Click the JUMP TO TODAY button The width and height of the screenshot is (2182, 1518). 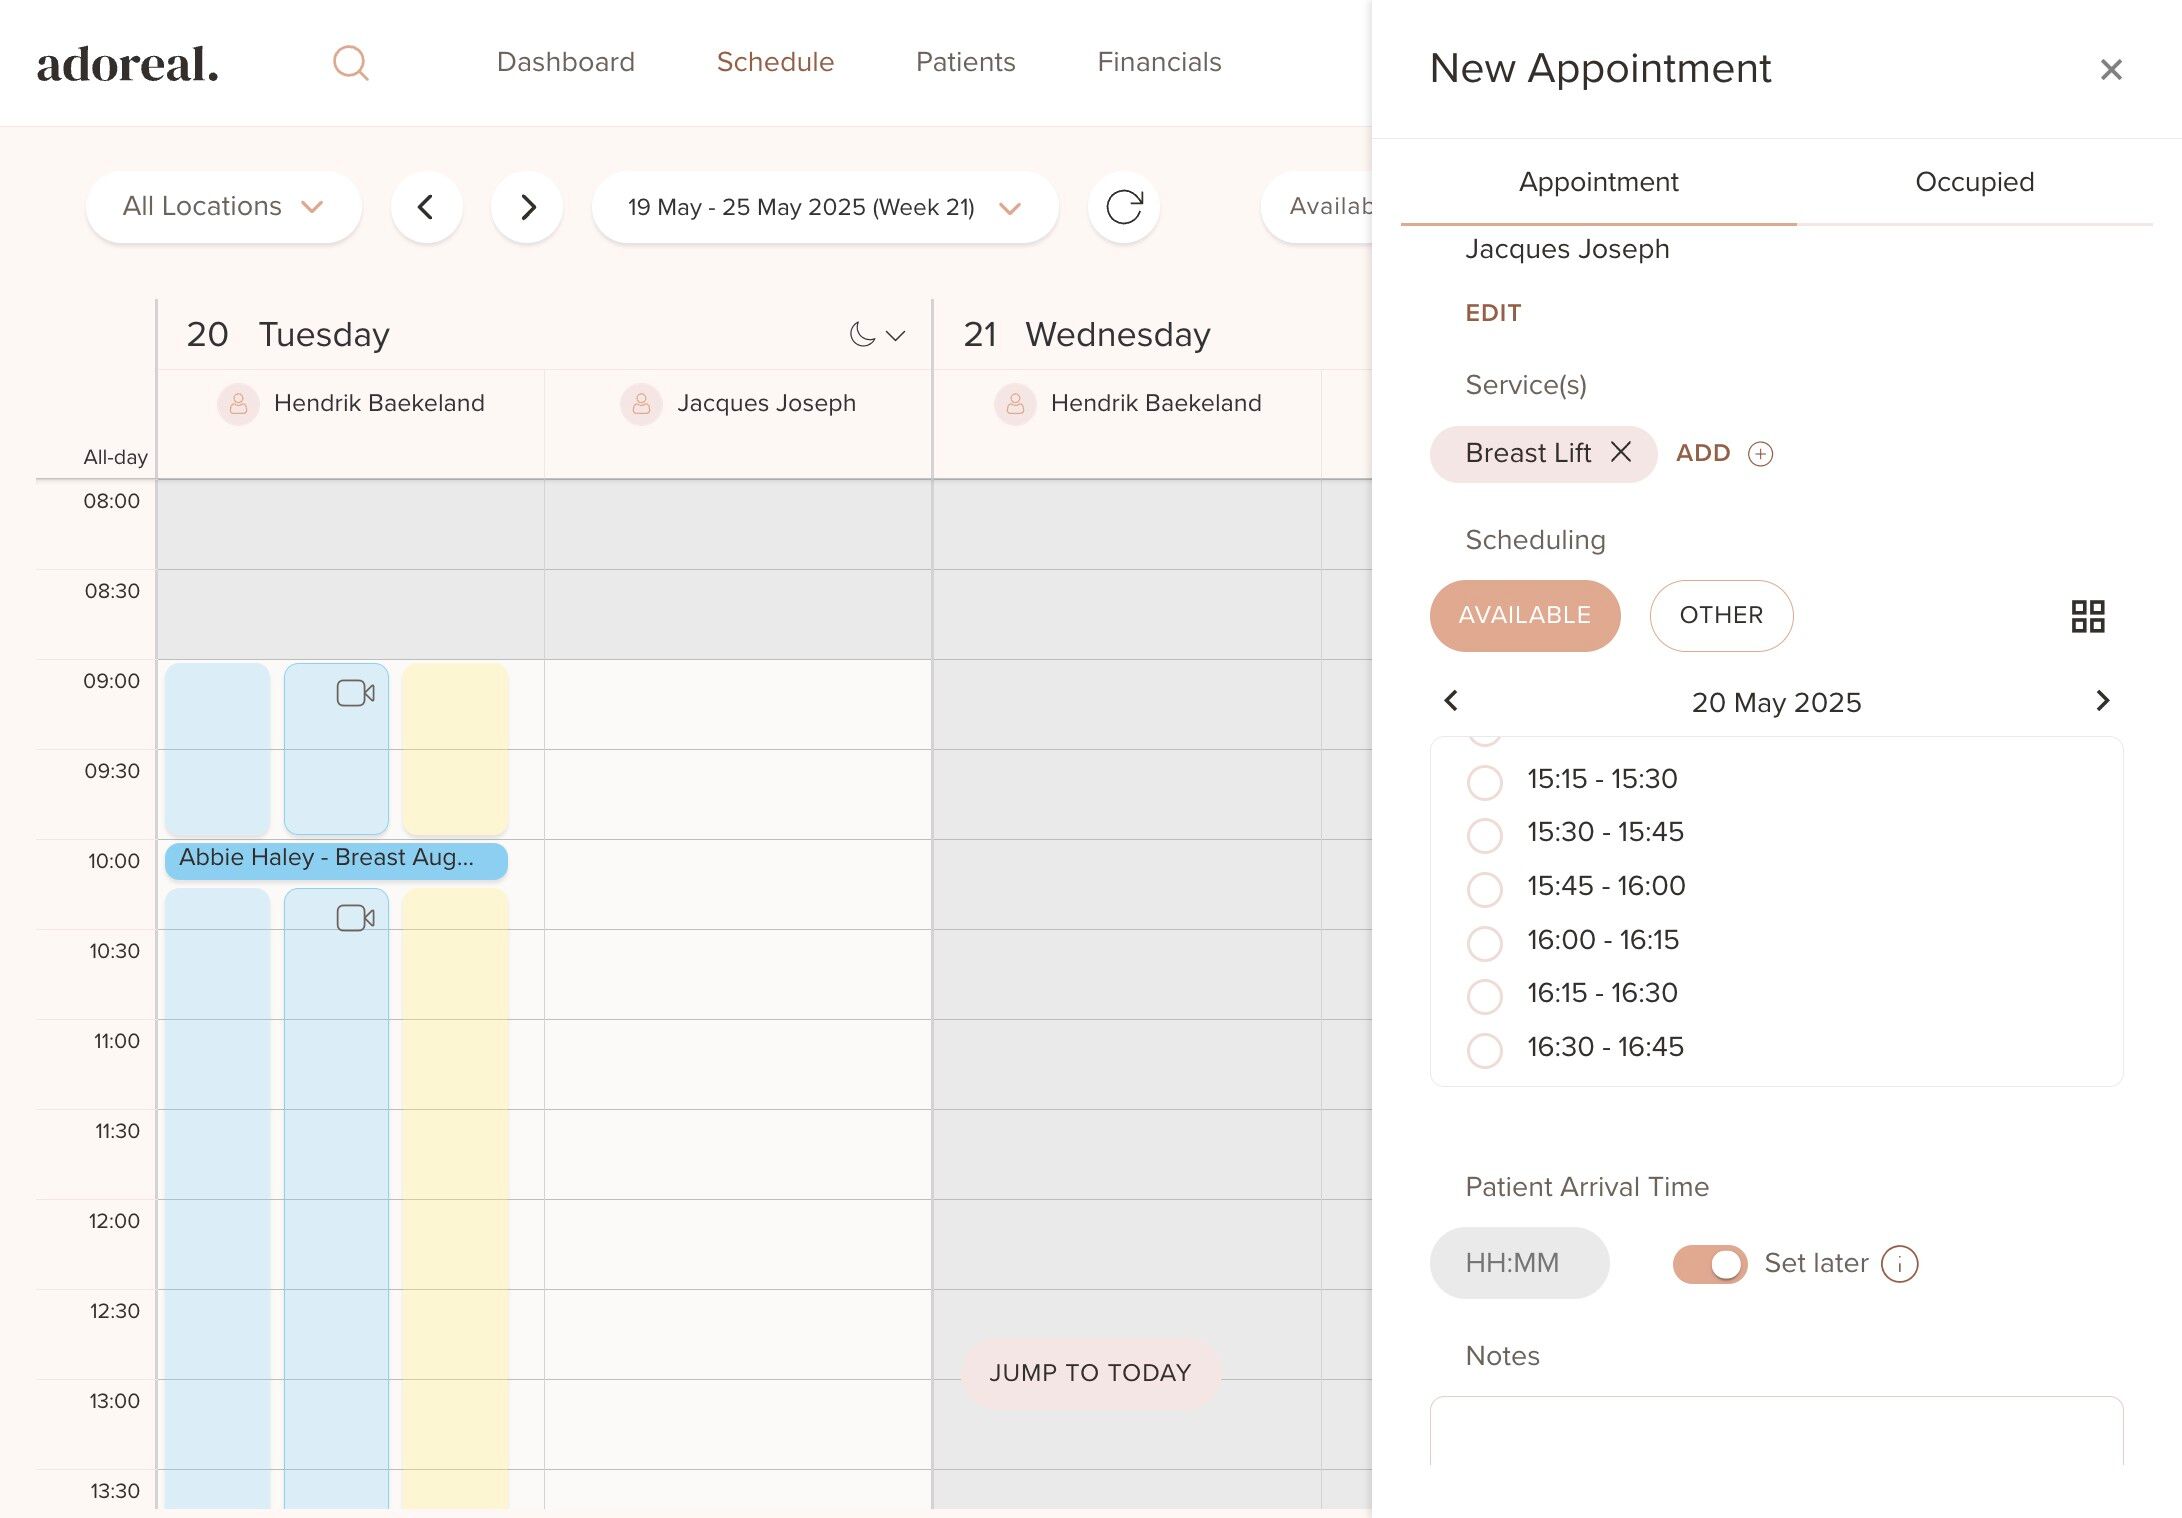(x=1089, y=1373)
